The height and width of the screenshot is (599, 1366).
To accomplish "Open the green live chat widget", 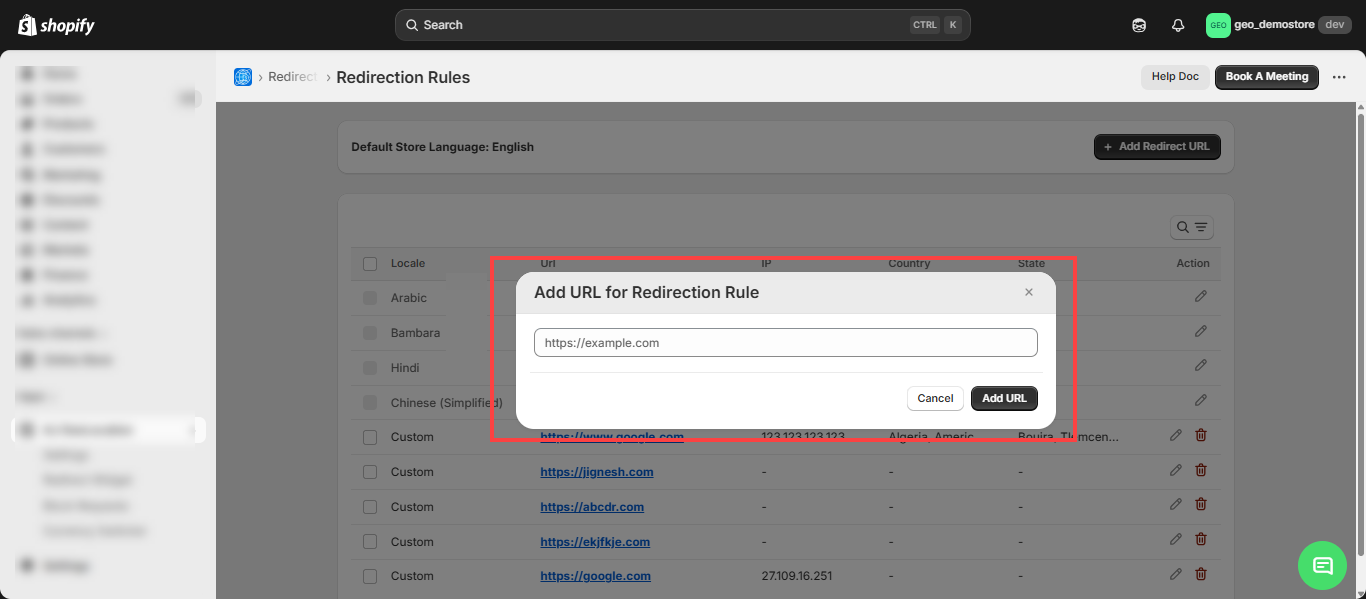I will [x=1322, y=565].
